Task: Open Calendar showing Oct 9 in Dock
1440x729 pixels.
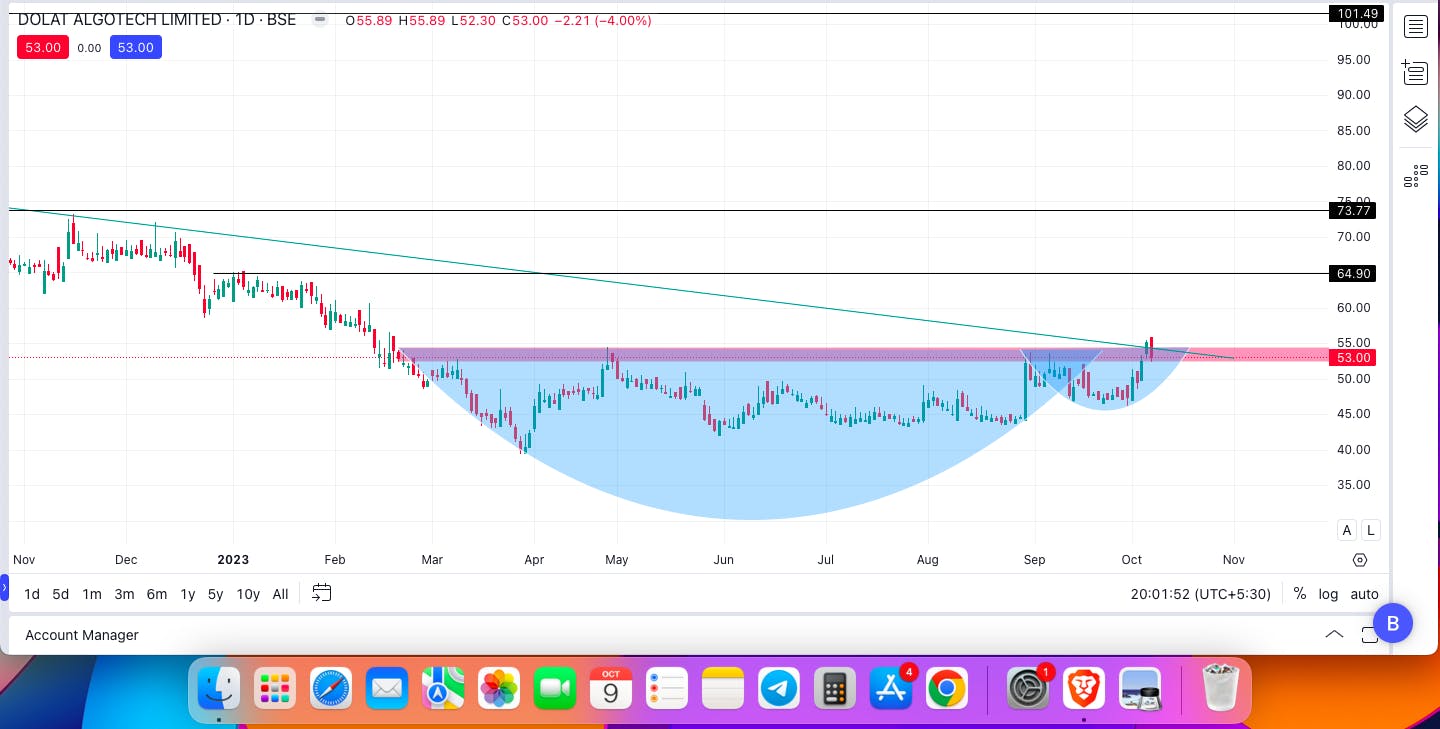Action: click(610, 689)
